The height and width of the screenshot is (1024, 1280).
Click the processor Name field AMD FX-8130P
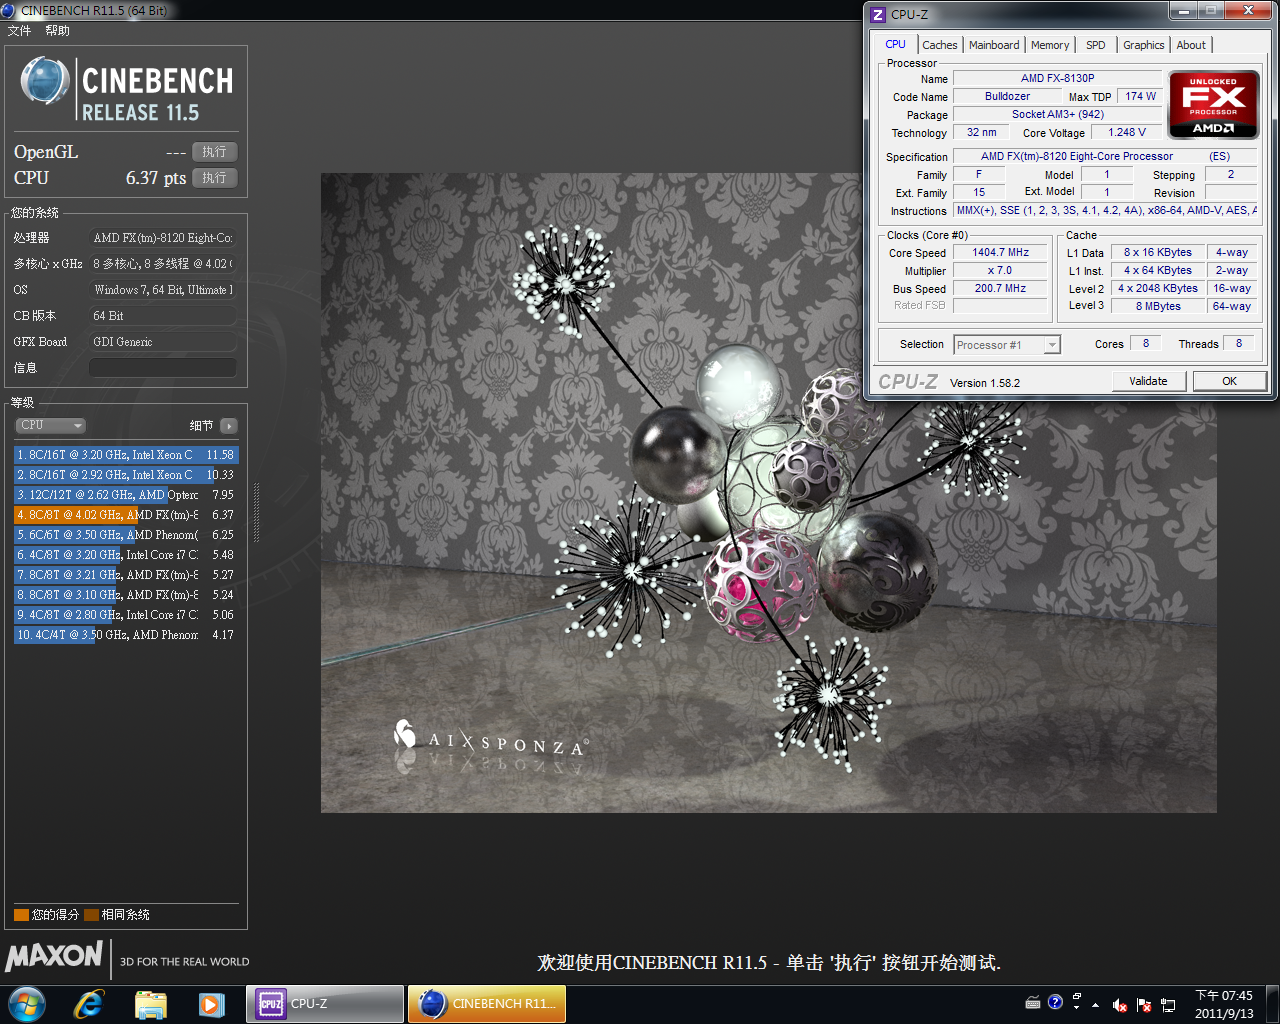coord(1057,78)
